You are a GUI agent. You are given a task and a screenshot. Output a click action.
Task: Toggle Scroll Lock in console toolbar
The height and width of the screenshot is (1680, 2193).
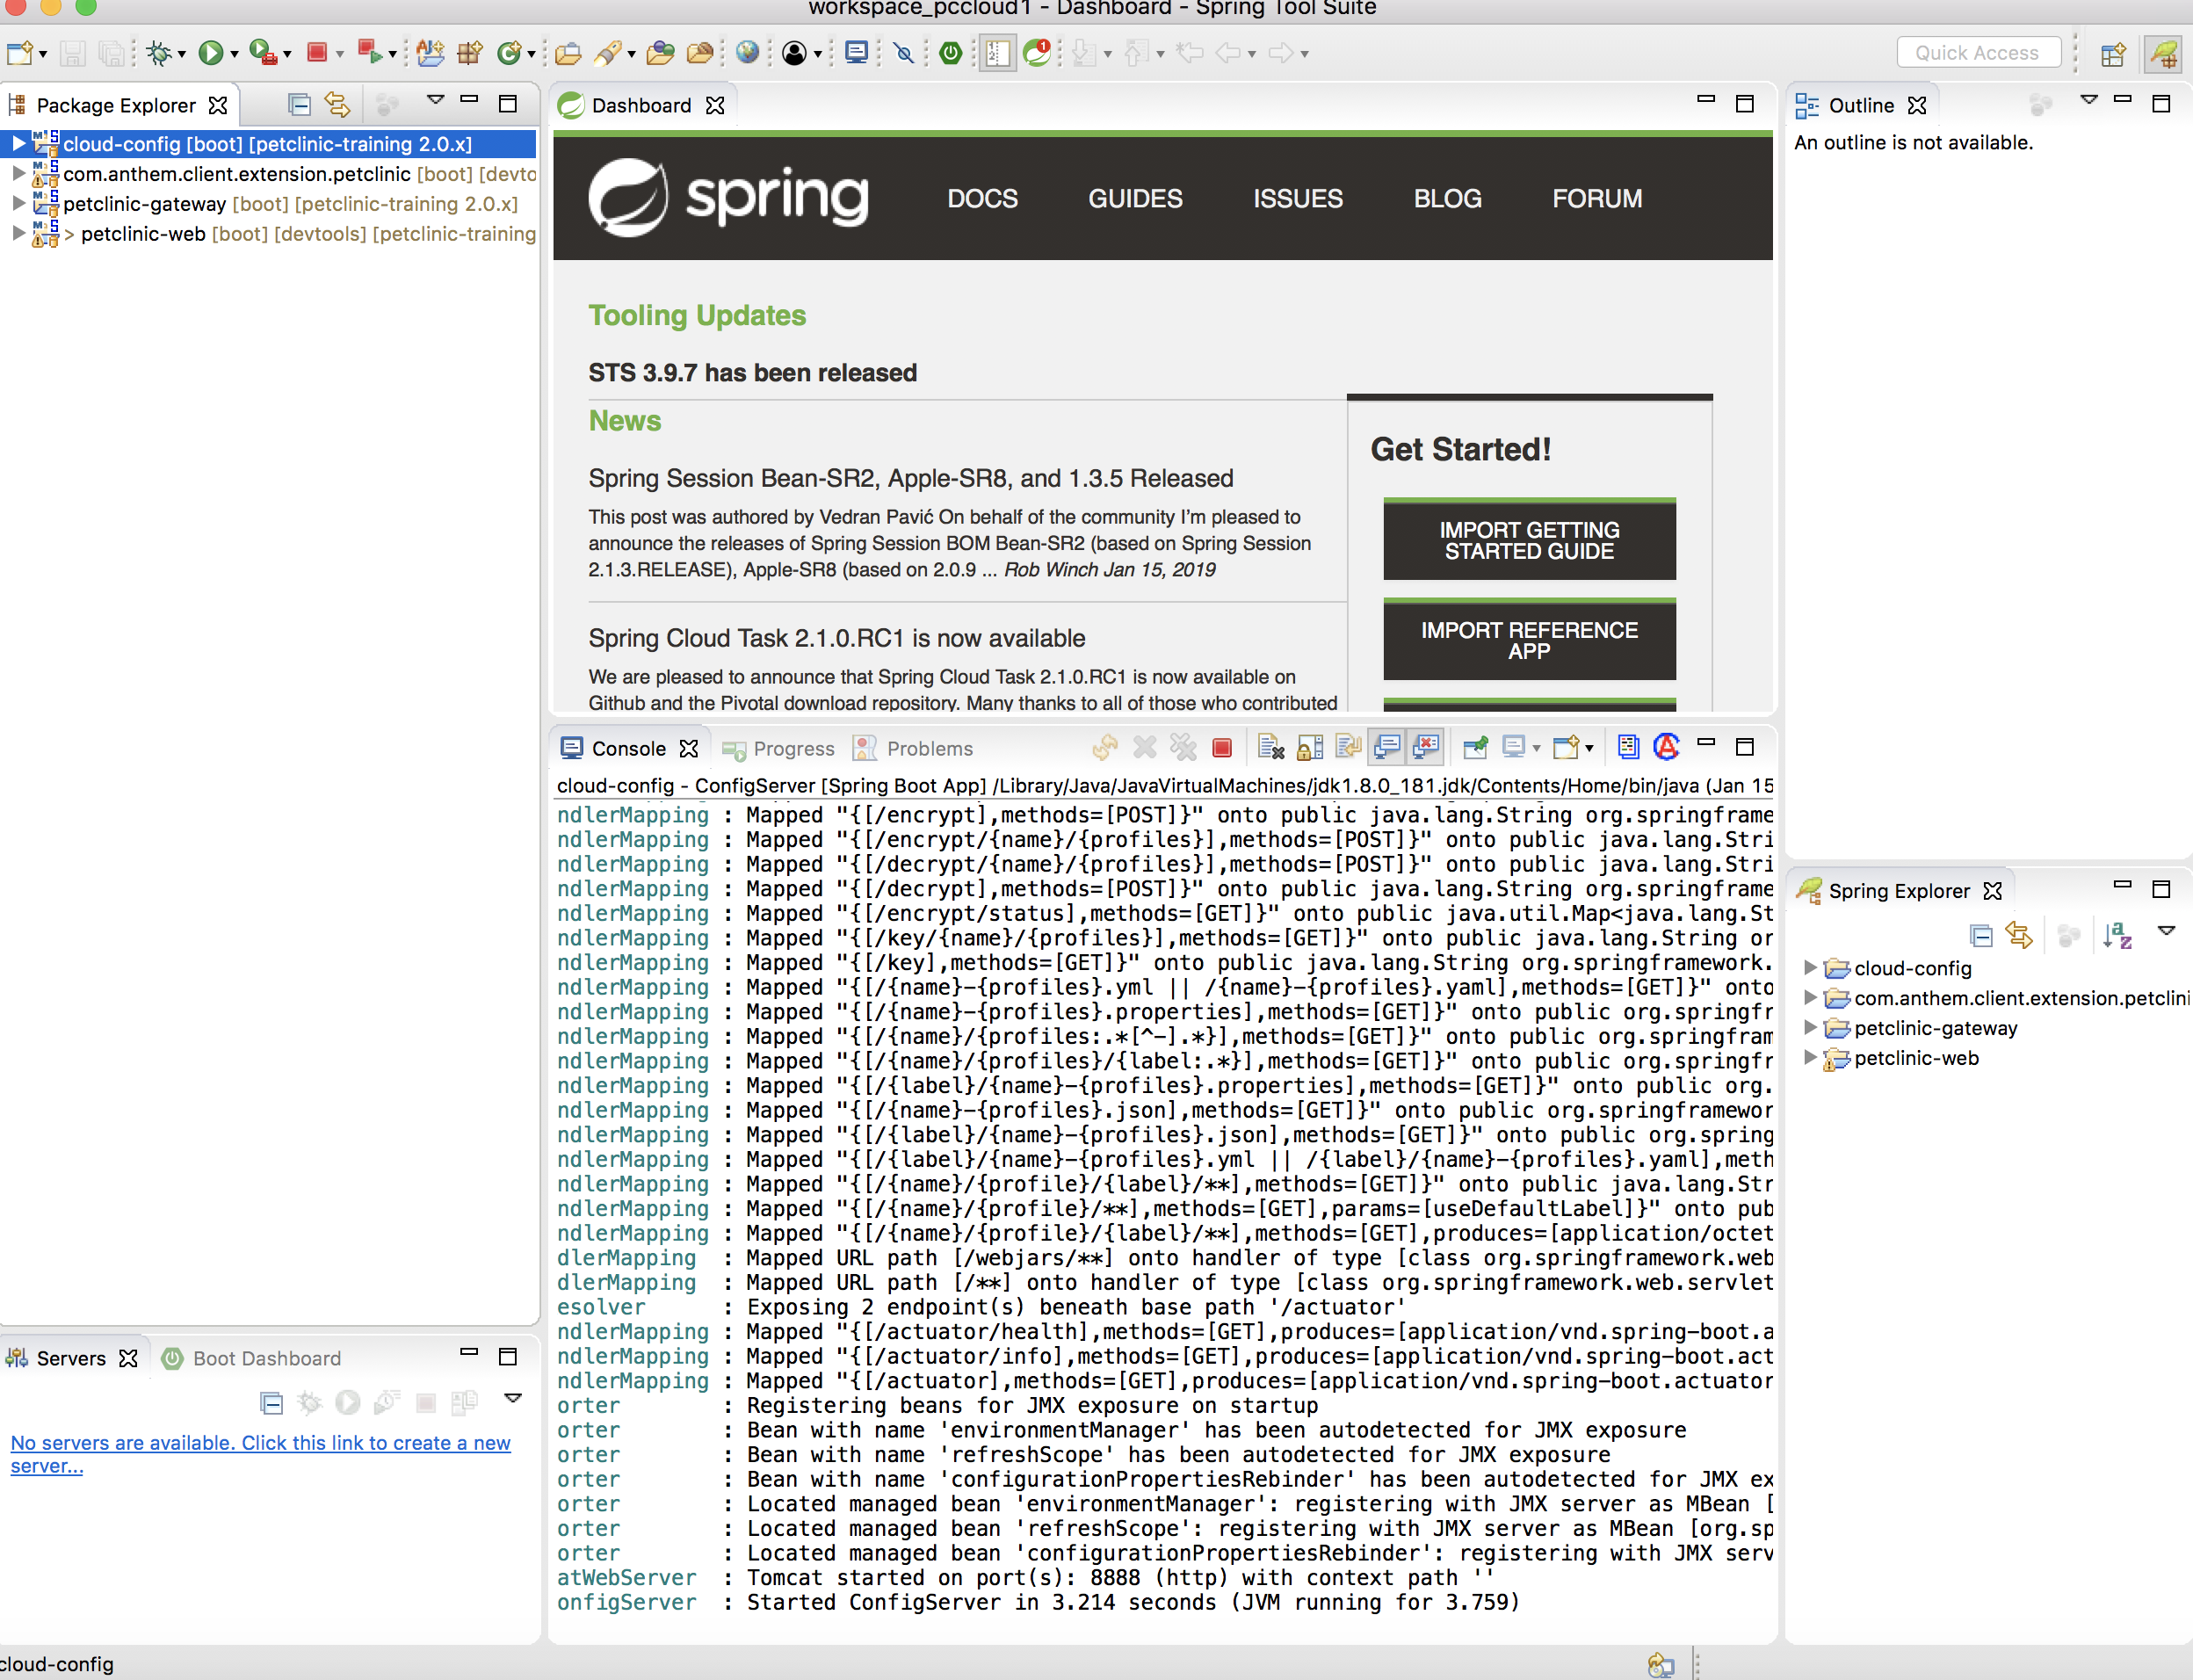(x=1310, y=747)
